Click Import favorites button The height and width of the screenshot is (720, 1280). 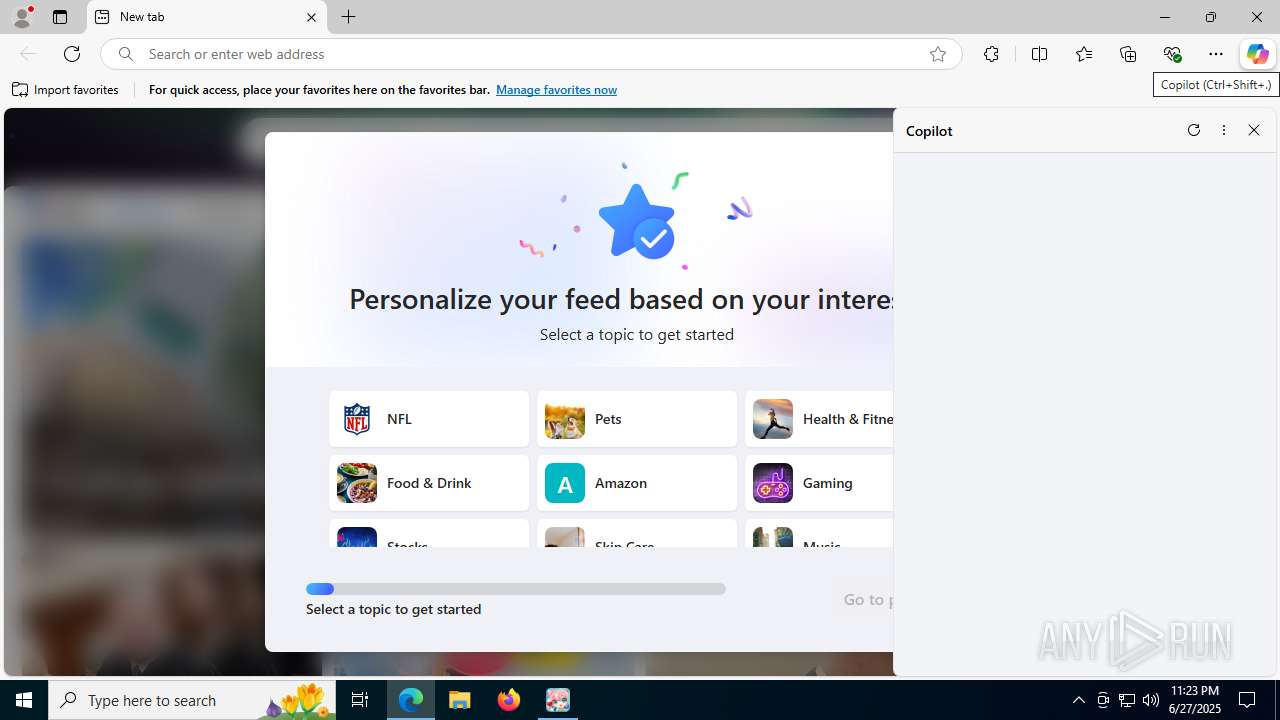coord(66,90)
